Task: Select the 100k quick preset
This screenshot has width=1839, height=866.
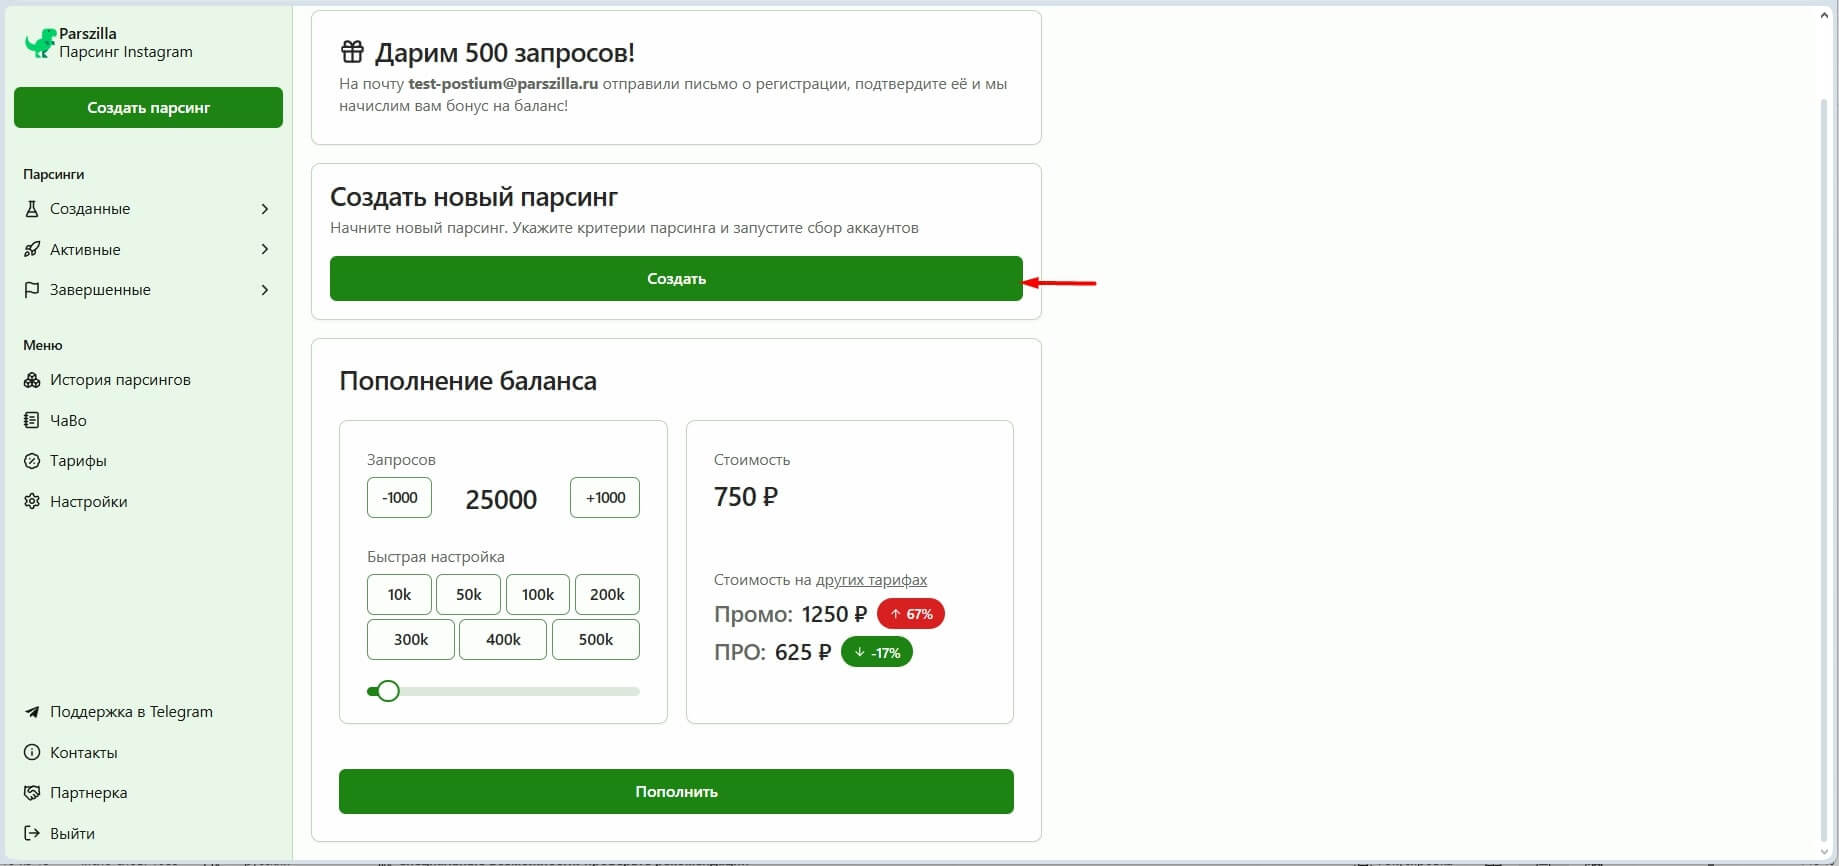Action: point(538,594)
